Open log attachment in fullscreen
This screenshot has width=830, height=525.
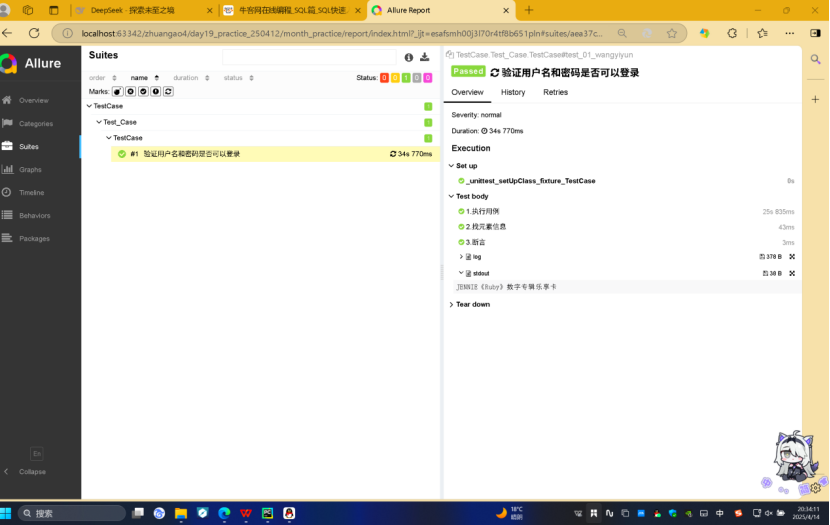pyautogui.click(x=792, y=257)
